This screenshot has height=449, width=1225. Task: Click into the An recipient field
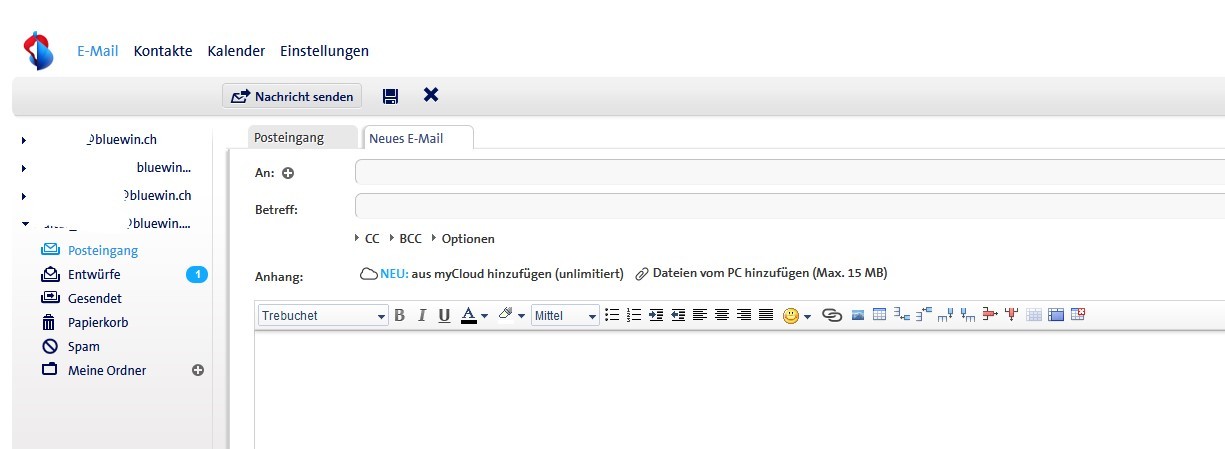tap(790, 172)
